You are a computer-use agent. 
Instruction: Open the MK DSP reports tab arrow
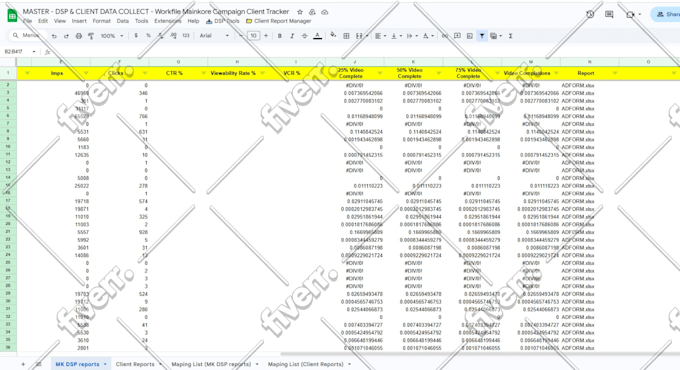pos(105,364)
